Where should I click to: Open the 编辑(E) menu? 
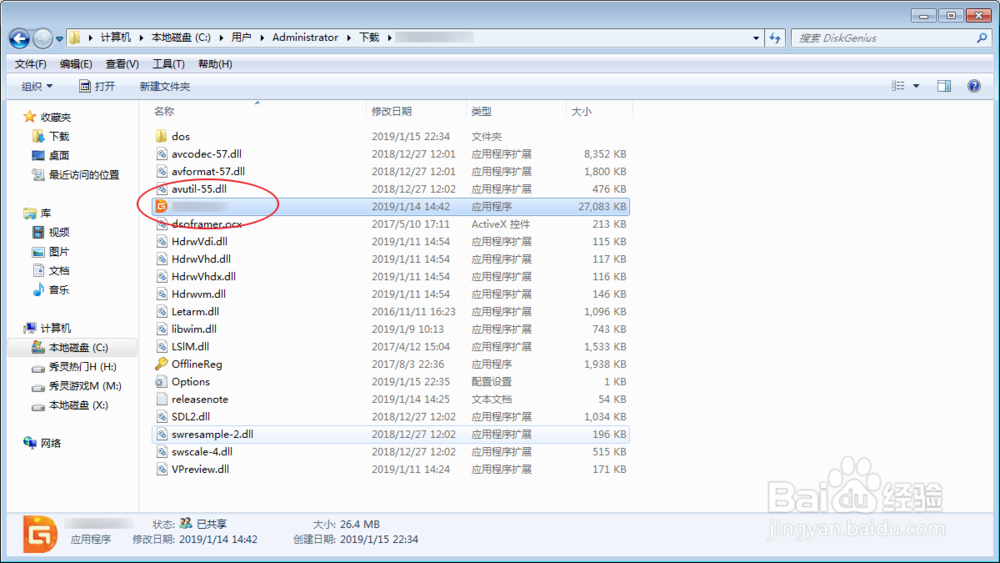[76, 64]
